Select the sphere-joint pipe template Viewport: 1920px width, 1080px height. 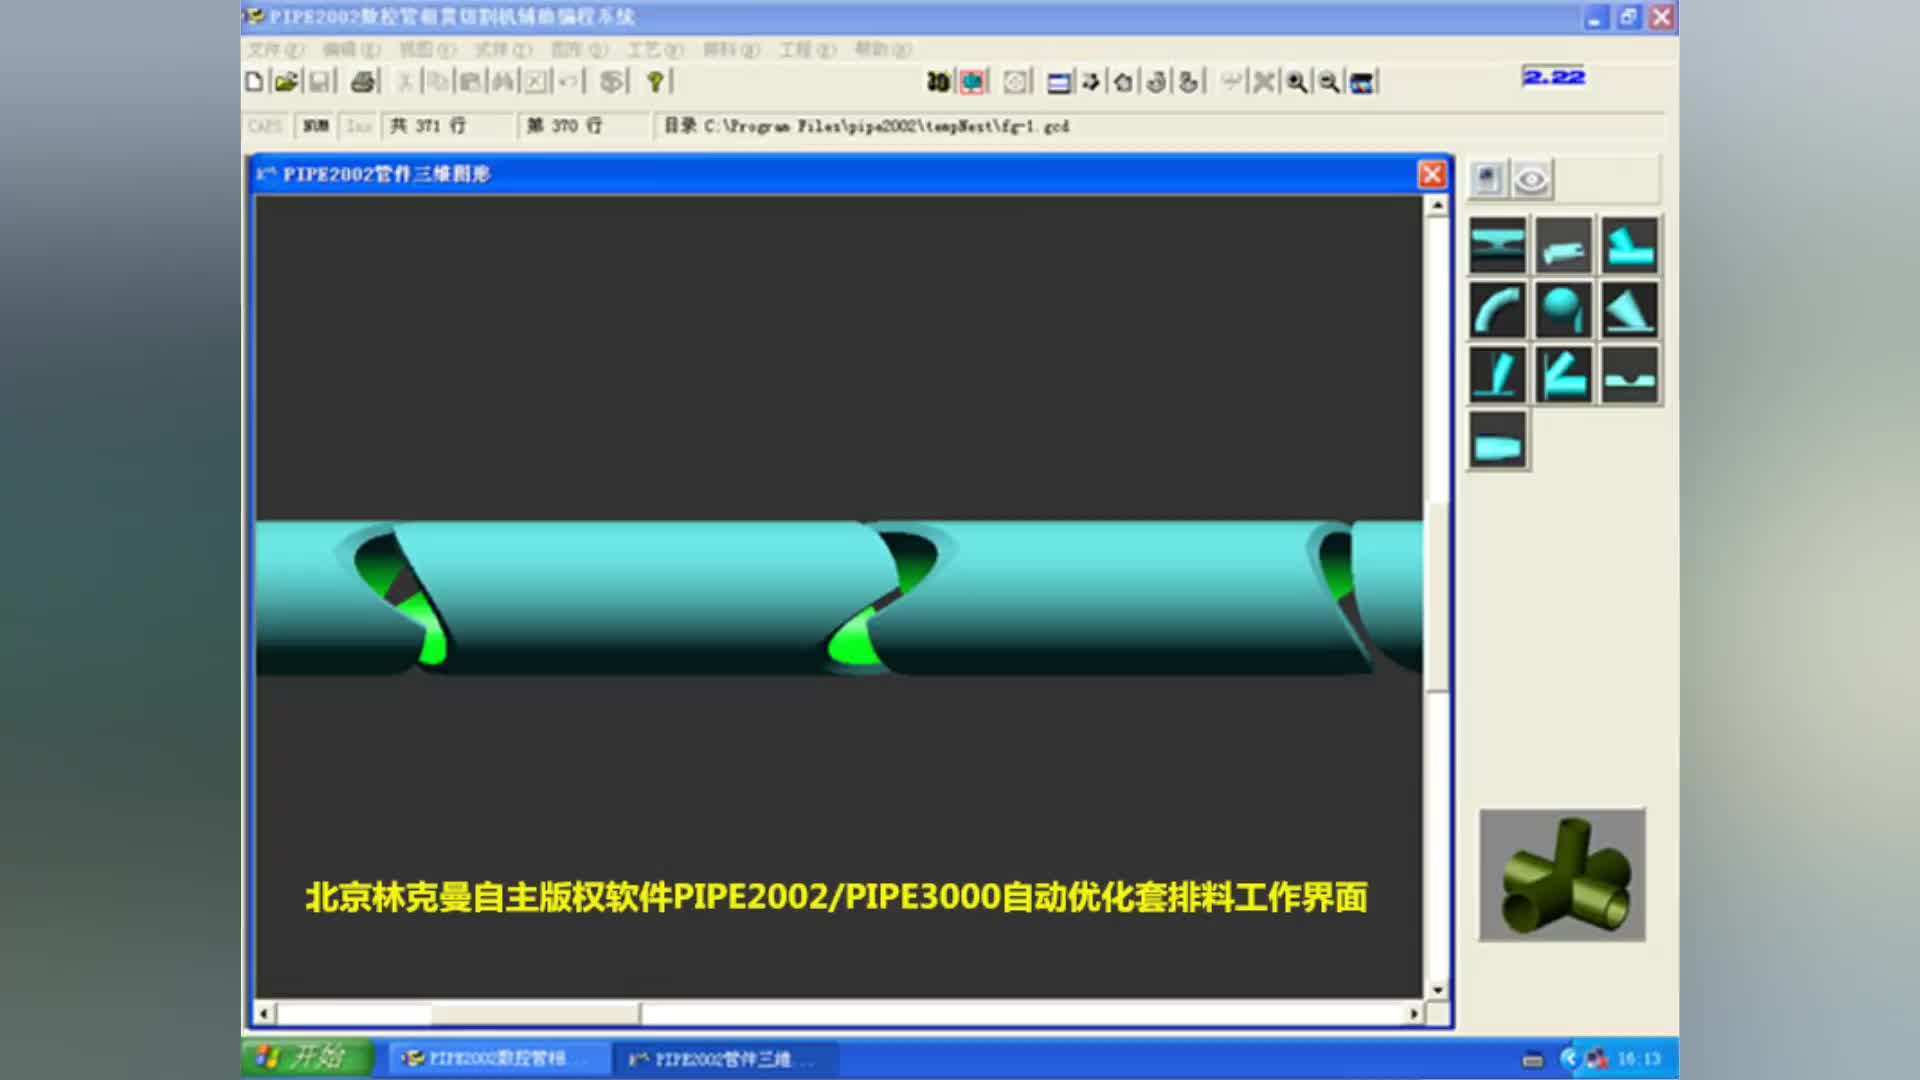[x=1564, y=310]
